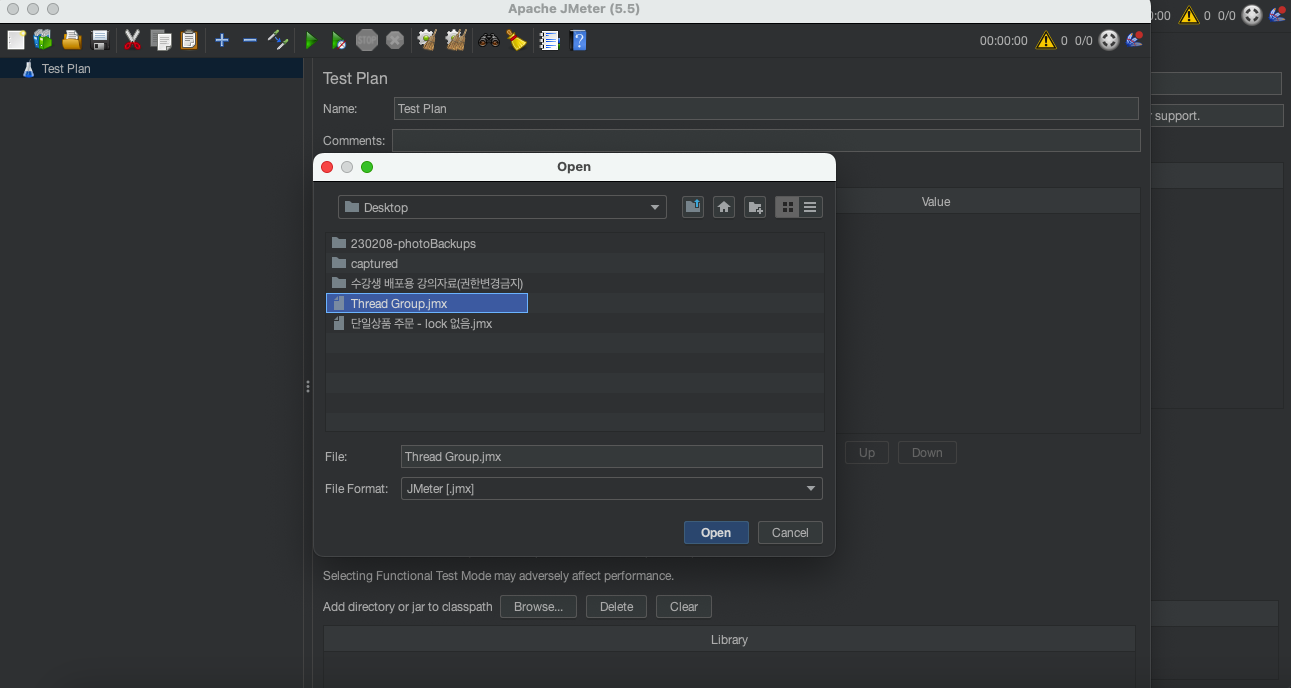Open the Function Helper list icon
Viewport: 1291px width, 688px height.
(549, 40)
